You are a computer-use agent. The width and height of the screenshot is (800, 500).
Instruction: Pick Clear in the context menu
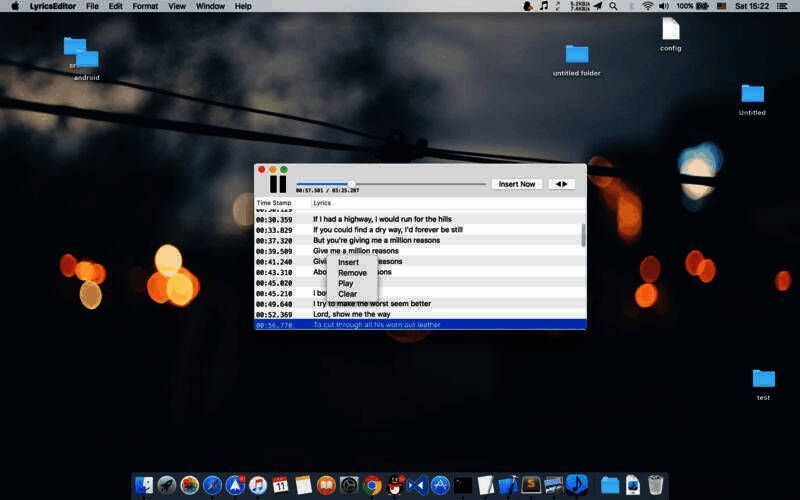coord(347,294)
